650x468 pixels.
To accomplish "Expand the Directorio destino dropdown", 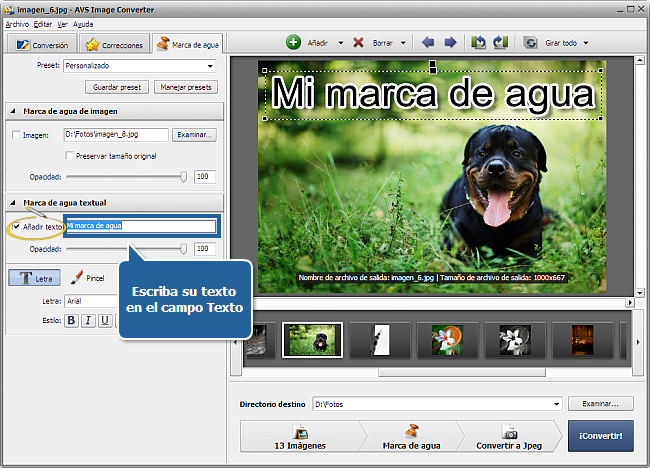I will (555, 404).
